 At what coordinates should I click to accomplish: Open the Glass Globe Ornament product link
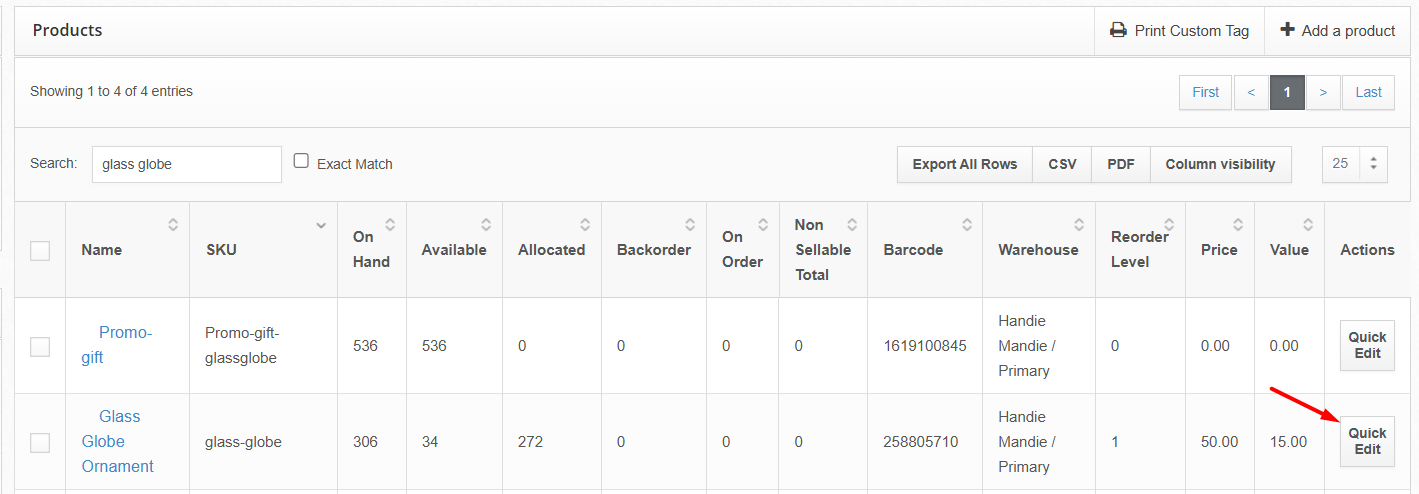point(118,441)
